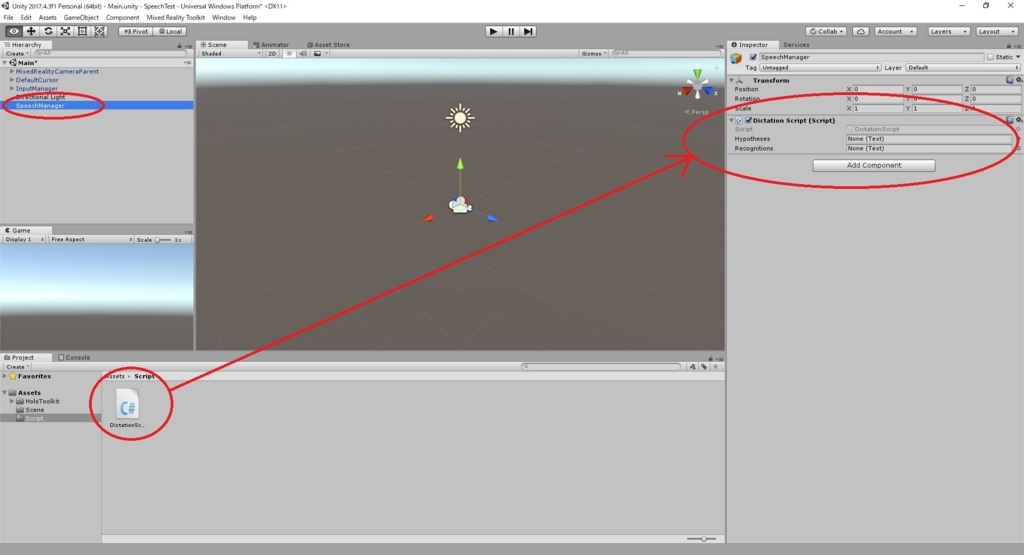This screenshot has width=1024, height=555.
Task: Click the Pause button
Action: (511, 31)
